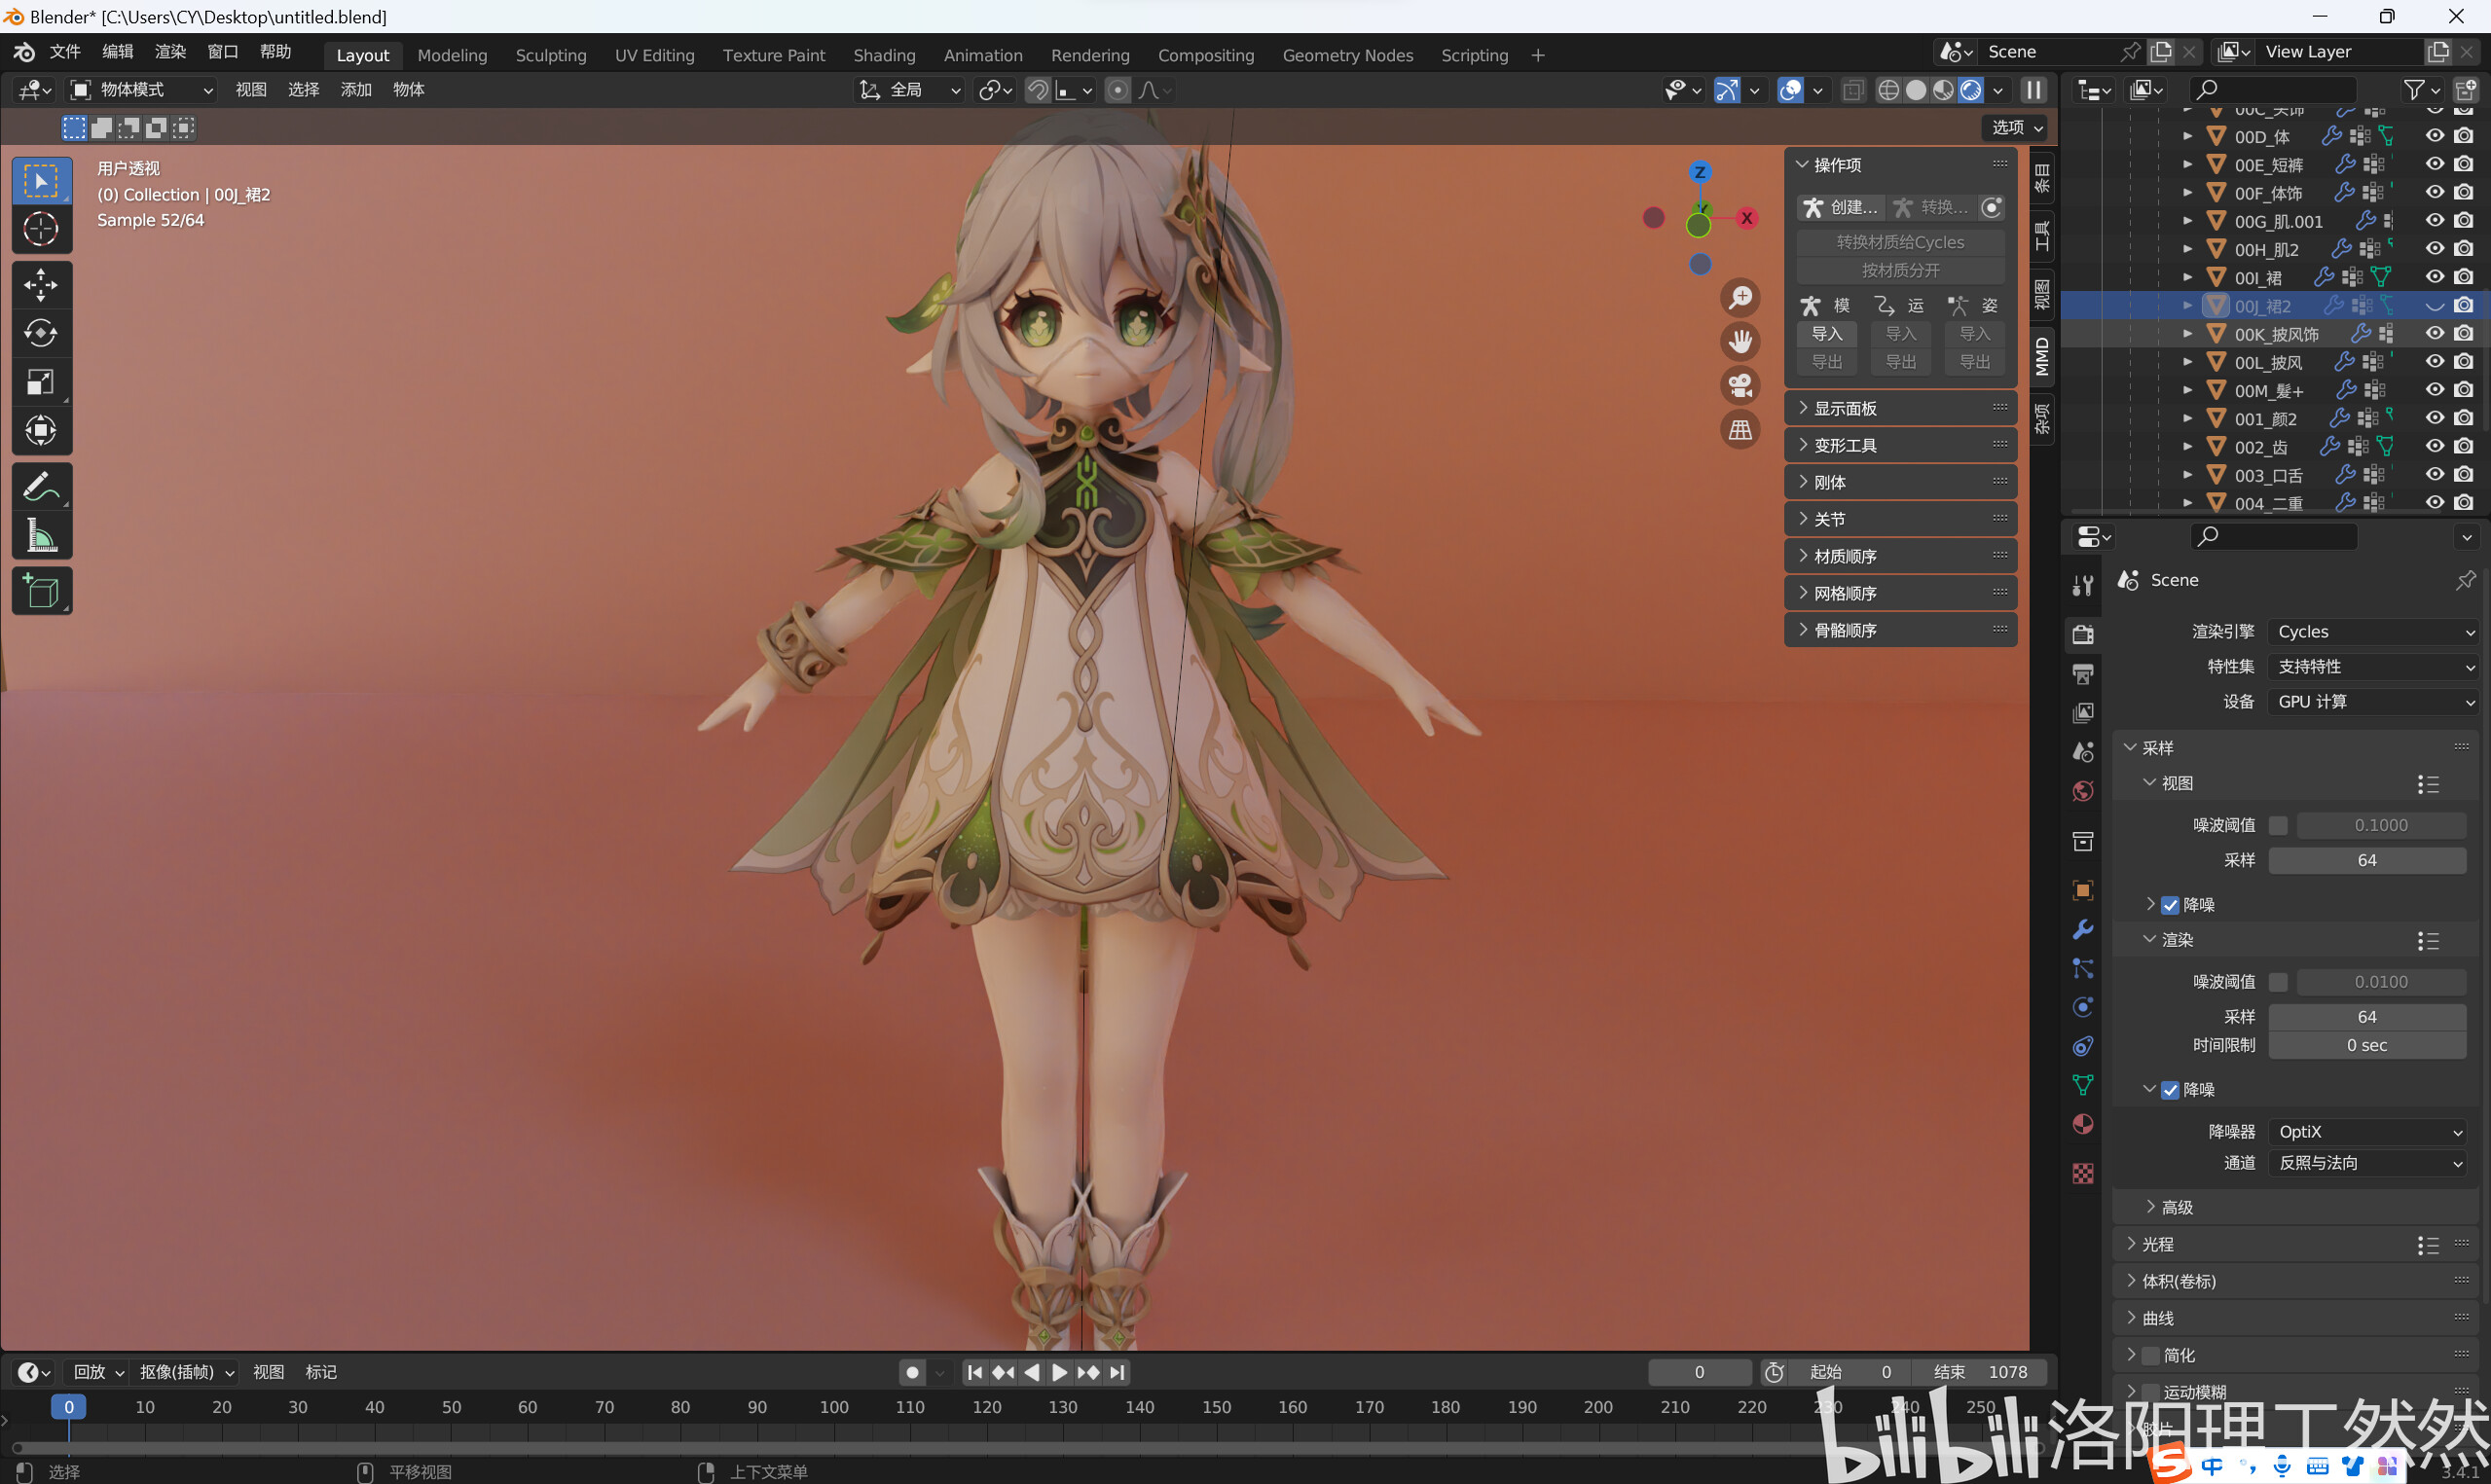Open the World properties globe icon
Screen dimensions: 2491x1484
(x=2083, y=791)
